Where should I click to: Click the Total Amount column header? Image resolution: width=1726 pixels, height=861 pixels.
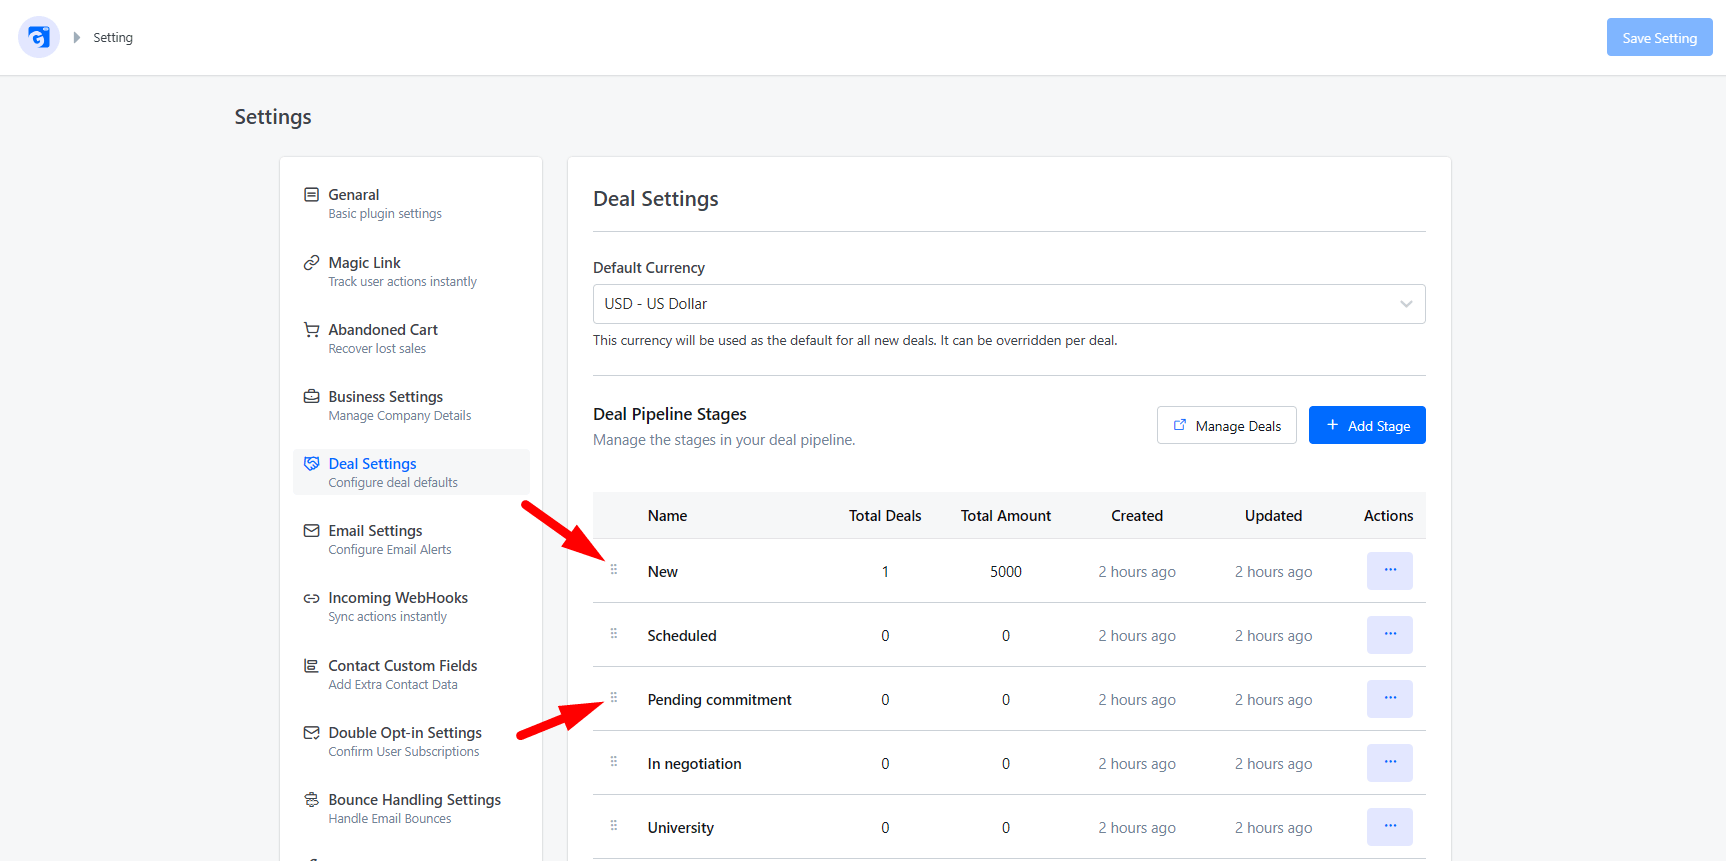(1006, 516)
